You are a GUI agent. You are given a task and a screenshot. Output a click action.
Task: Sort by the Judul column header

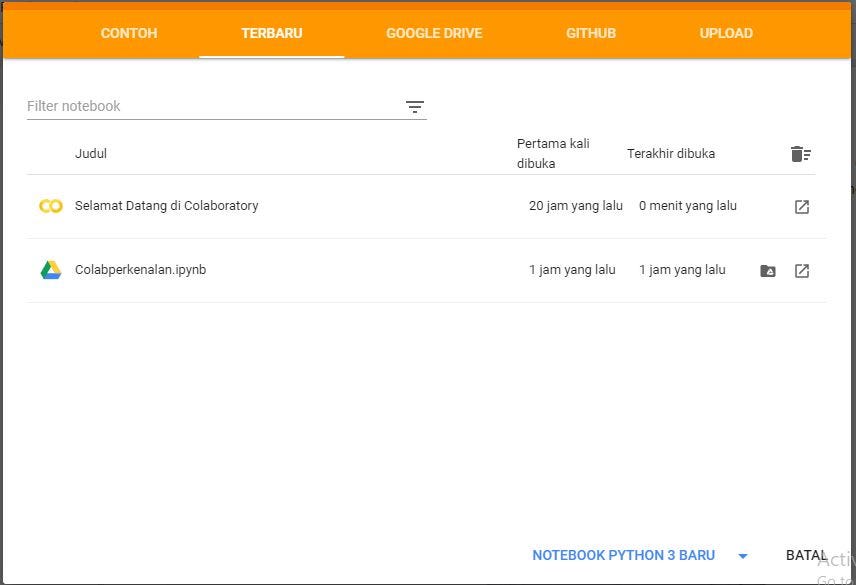tap(91, 154)
